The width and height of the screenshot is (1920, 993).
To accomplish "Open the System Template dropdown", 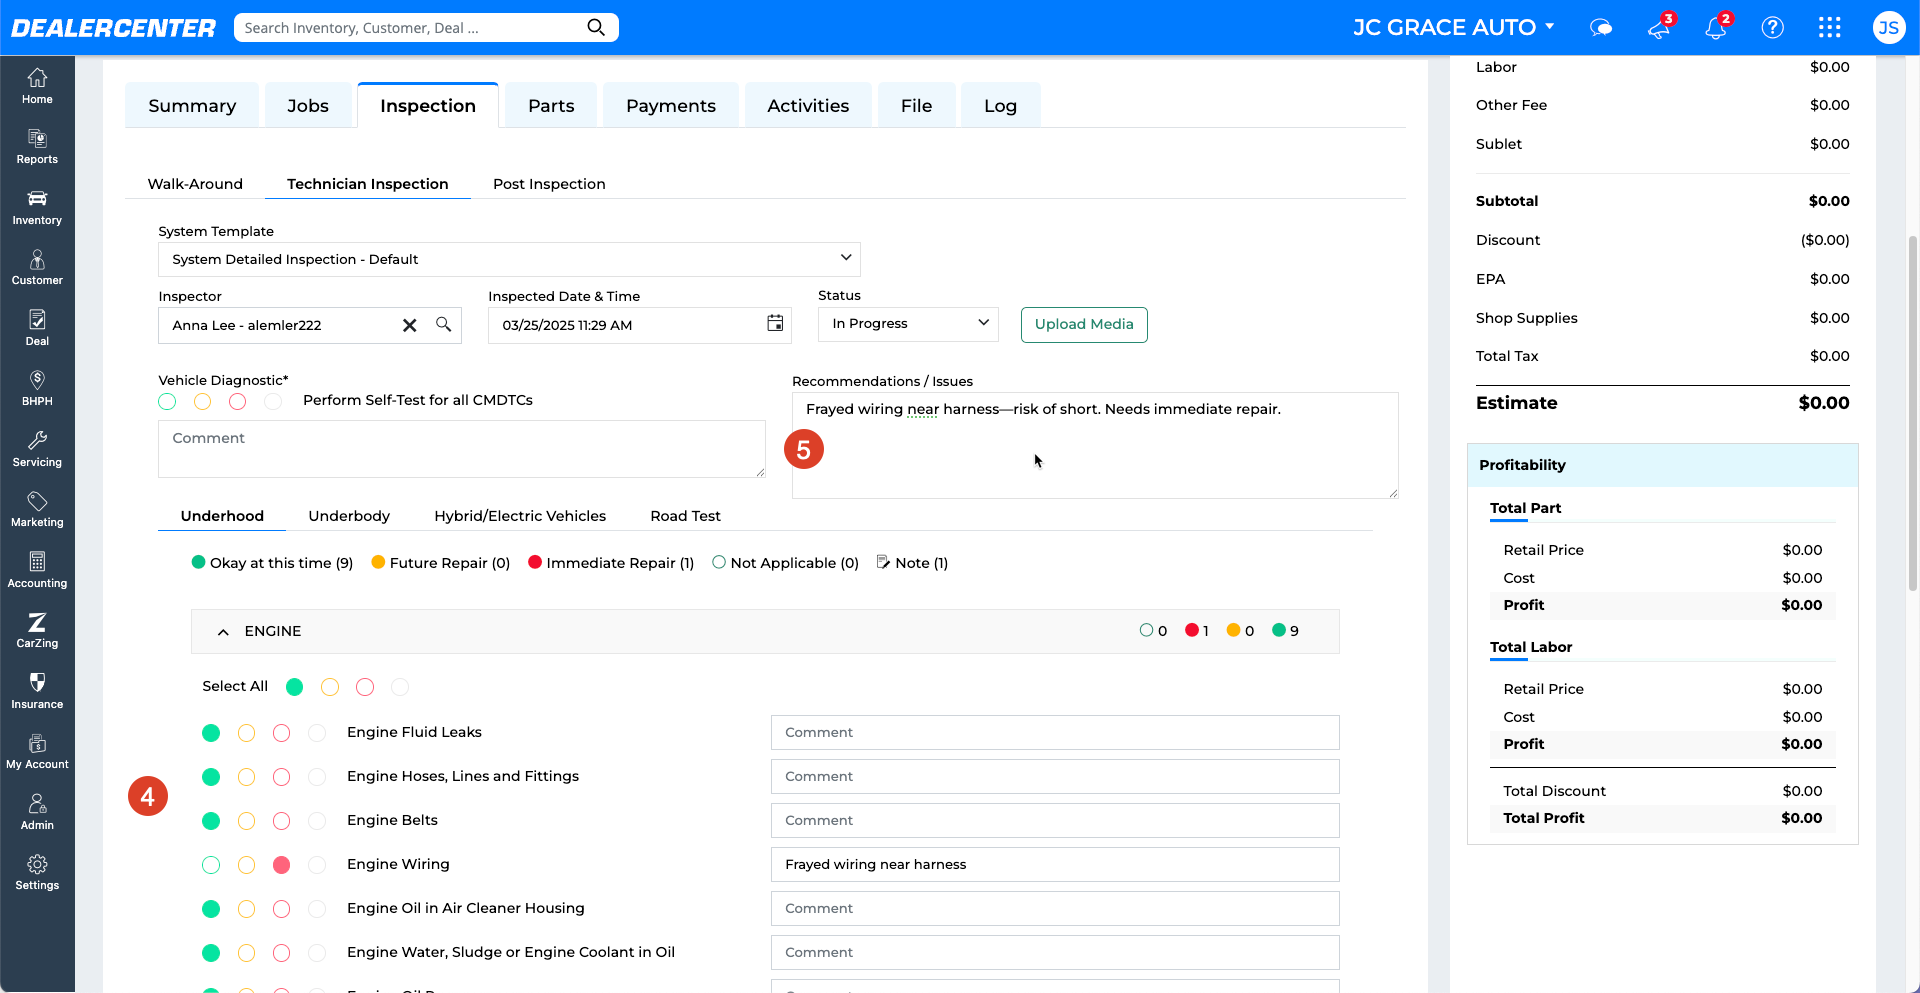I will tap(509, 259).
